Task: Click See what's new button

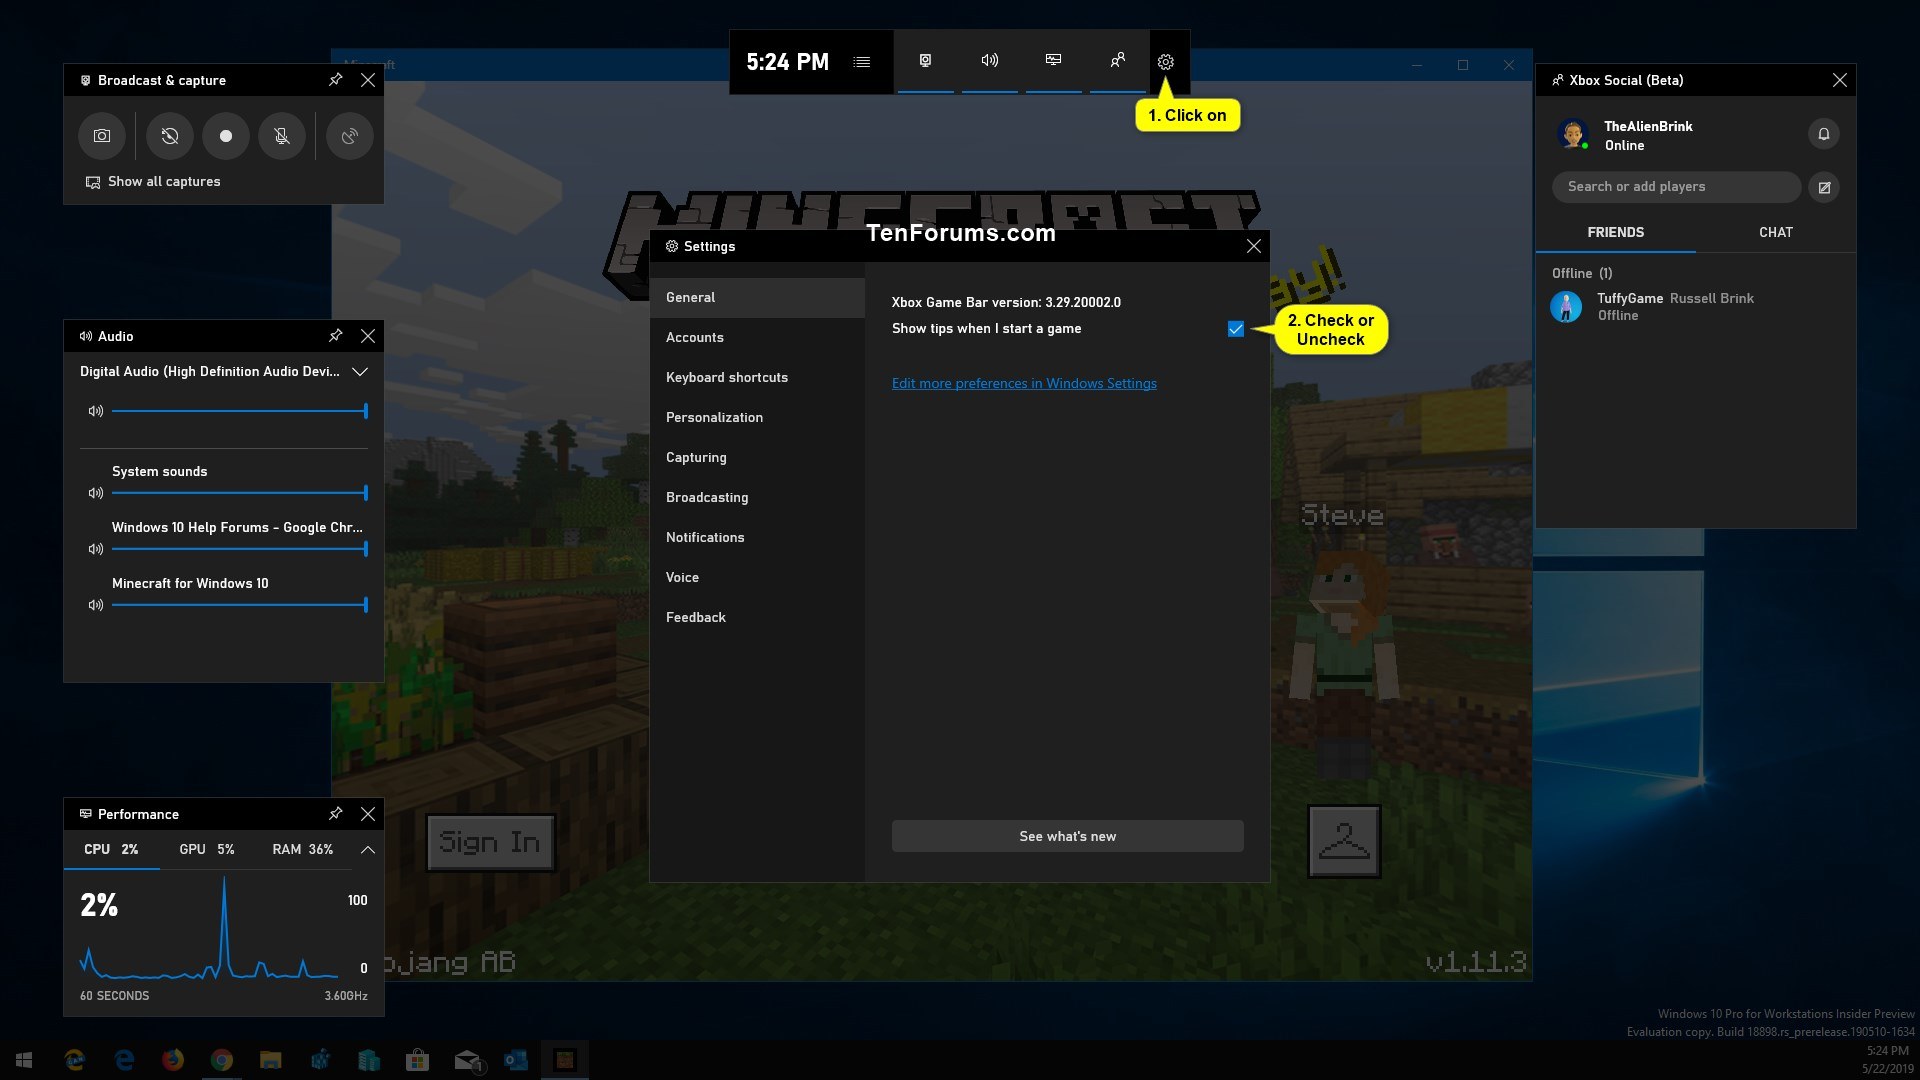Action: (1065, 836)
